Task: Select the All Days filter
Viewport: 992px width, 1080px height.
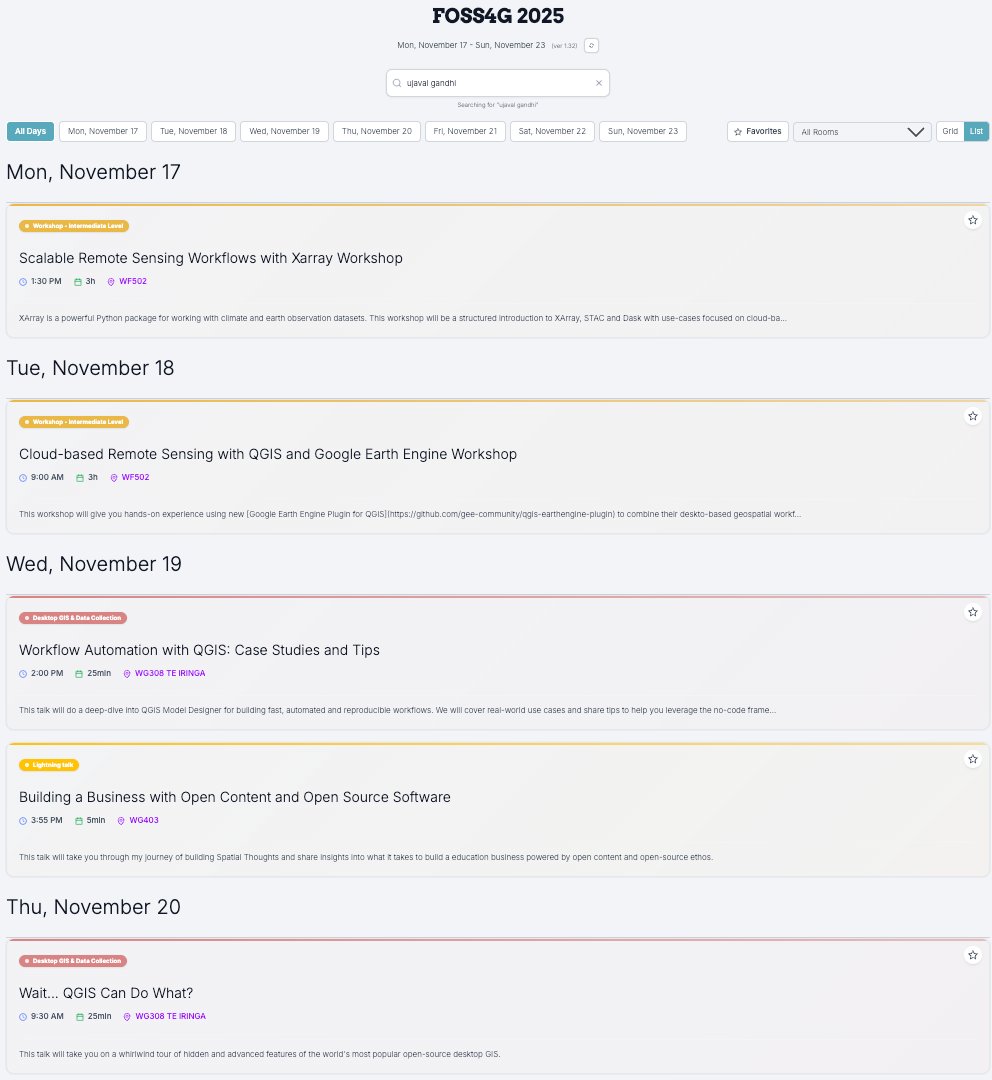Action: (30, 132)
